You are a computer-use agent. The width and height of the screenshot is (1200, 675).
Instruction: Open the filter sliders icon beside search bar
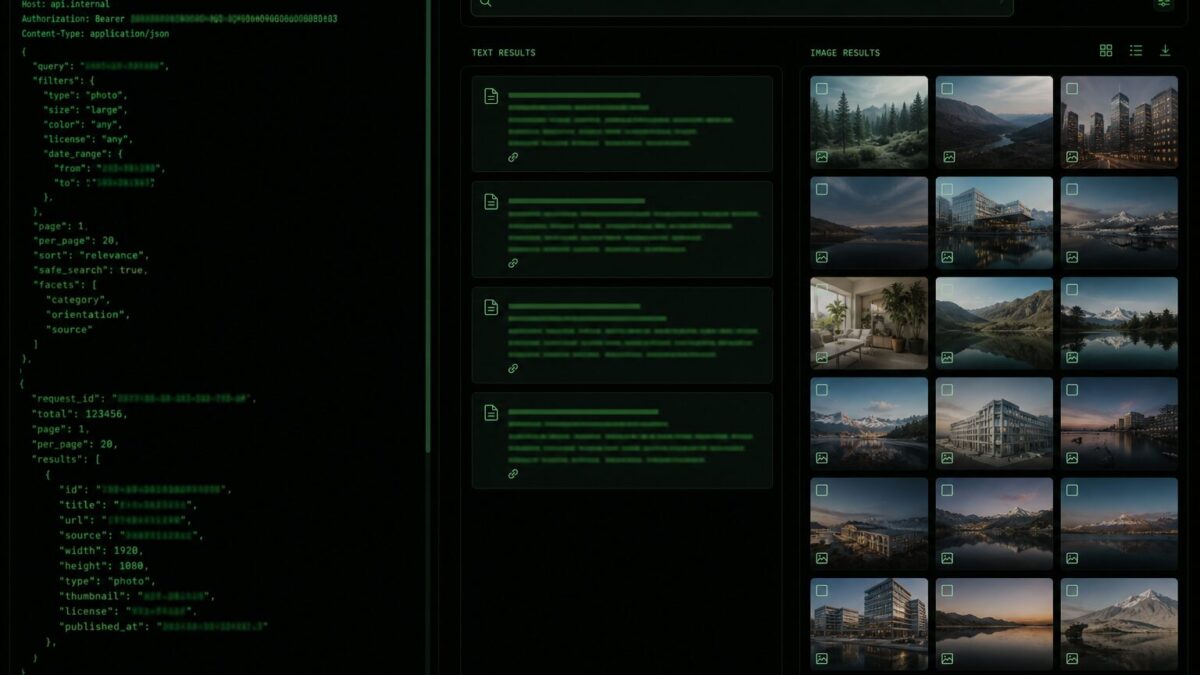click(x=1164, y=3)
